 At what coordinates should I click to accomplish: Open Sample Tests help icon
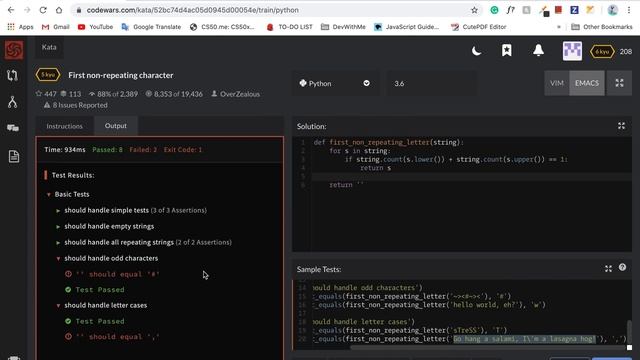622,267
